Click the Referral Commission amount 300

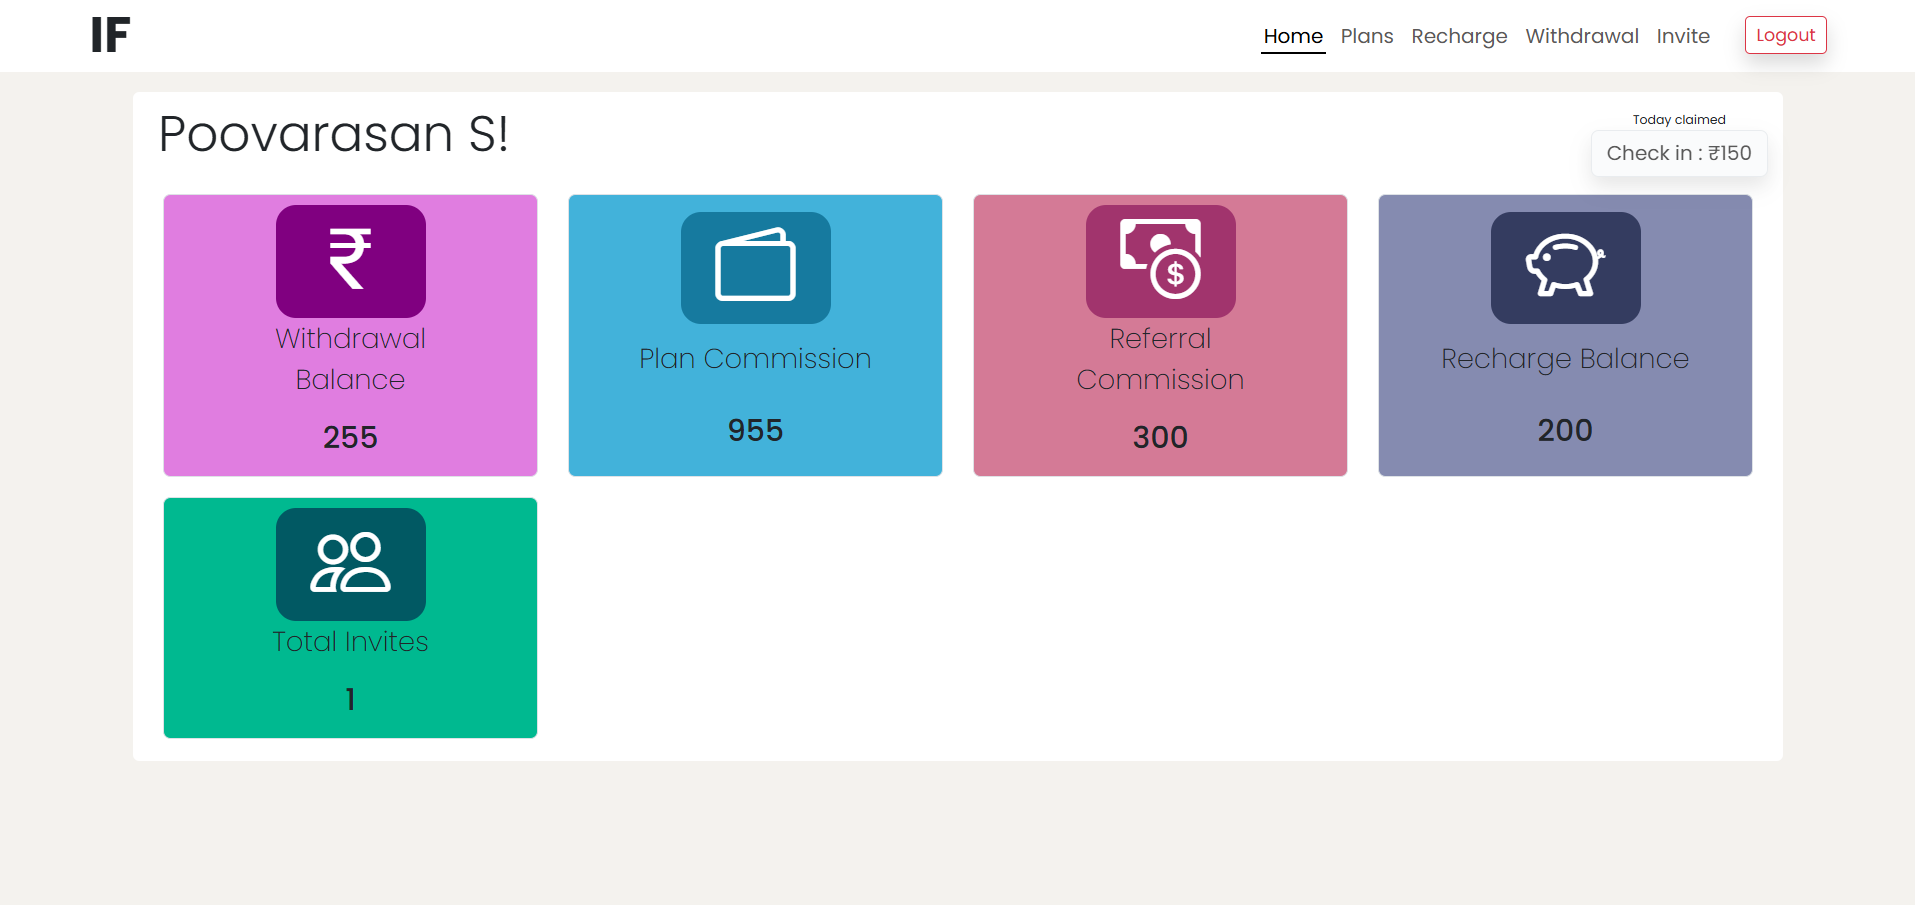[x=1160, y=437]
